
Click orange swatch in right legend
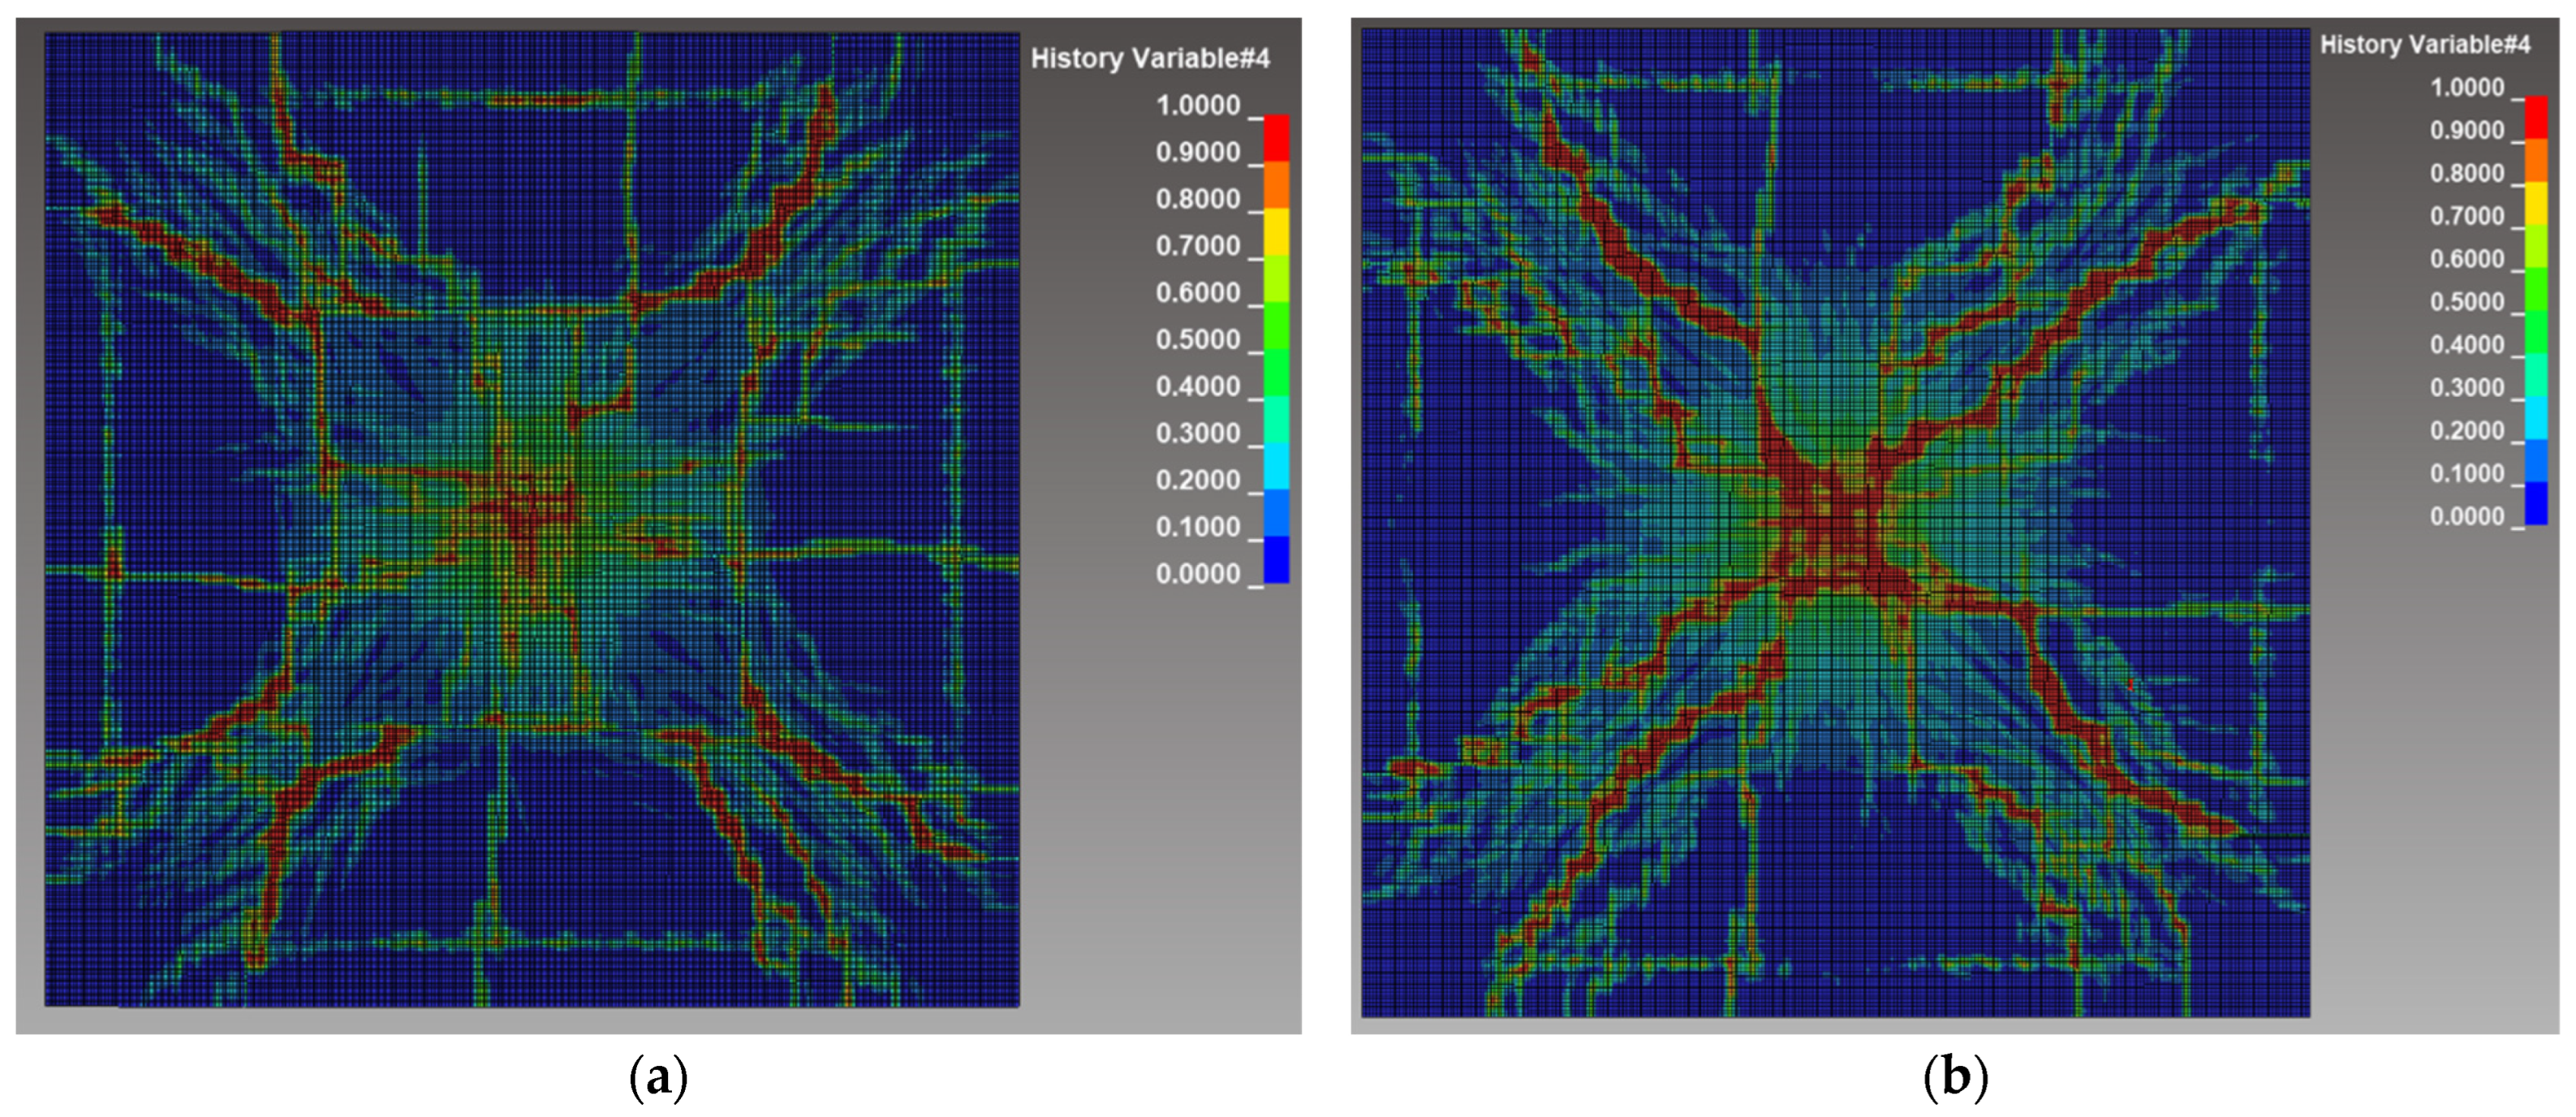pyautogui.click(x=2537, y=161)
